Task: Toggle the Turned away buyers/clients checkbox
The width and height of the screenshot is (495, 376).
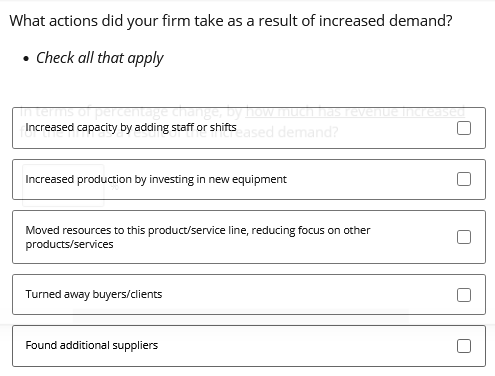Action: click(x=464, y=295)
